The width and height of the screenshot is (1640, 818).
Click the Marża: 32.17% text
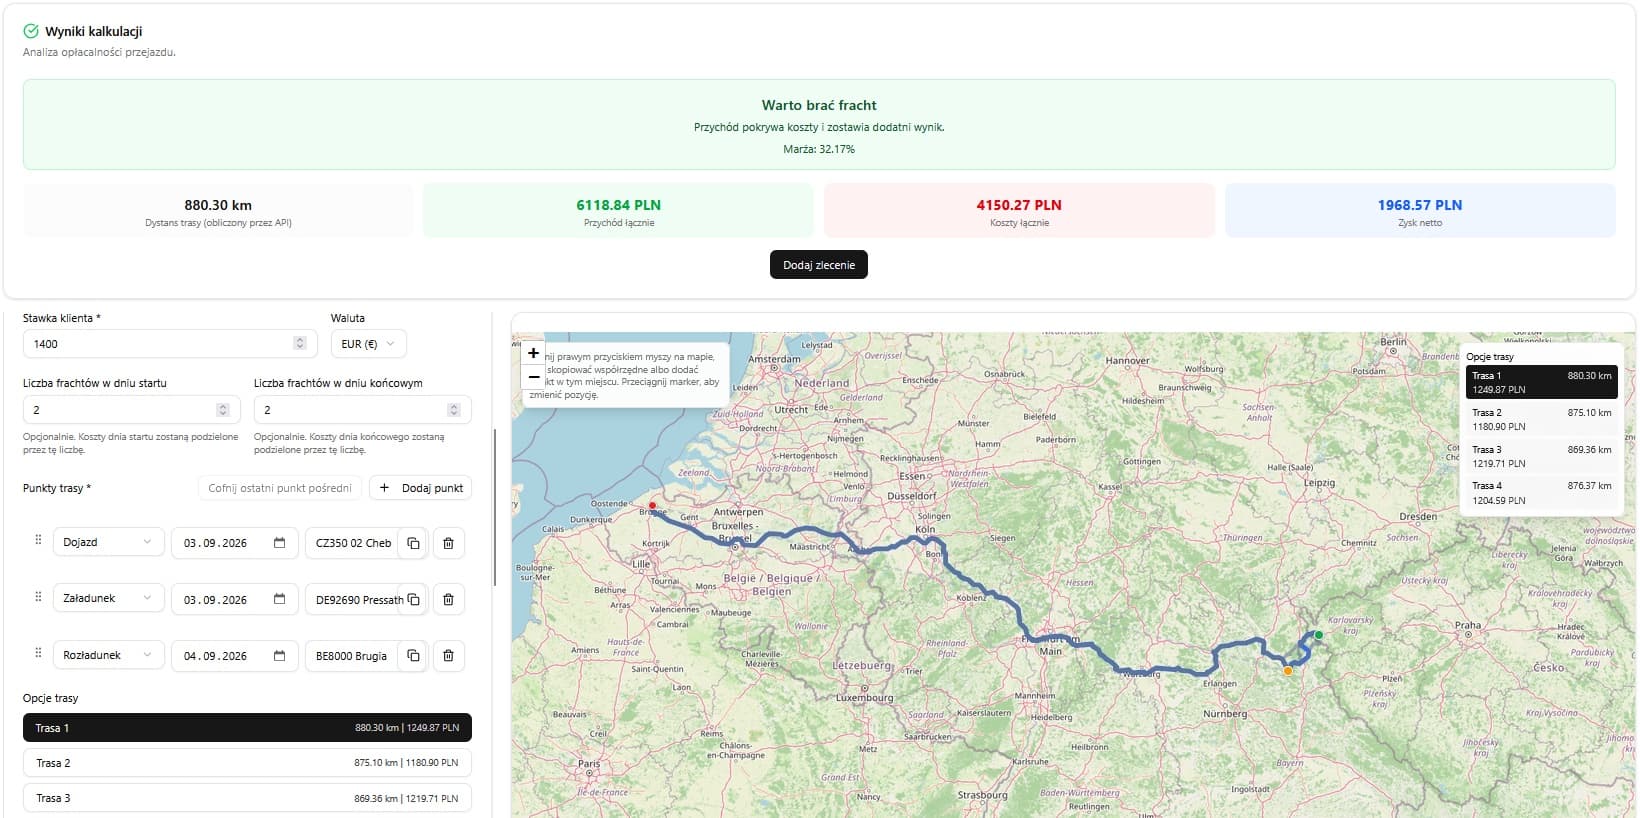[819, 149]
